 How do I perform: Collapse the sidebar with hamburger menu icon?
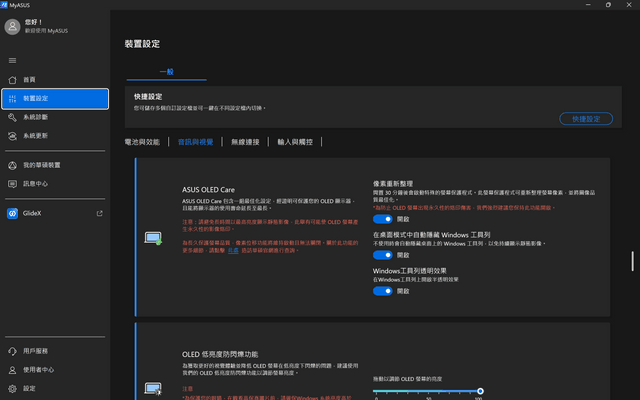pos(12,60)
